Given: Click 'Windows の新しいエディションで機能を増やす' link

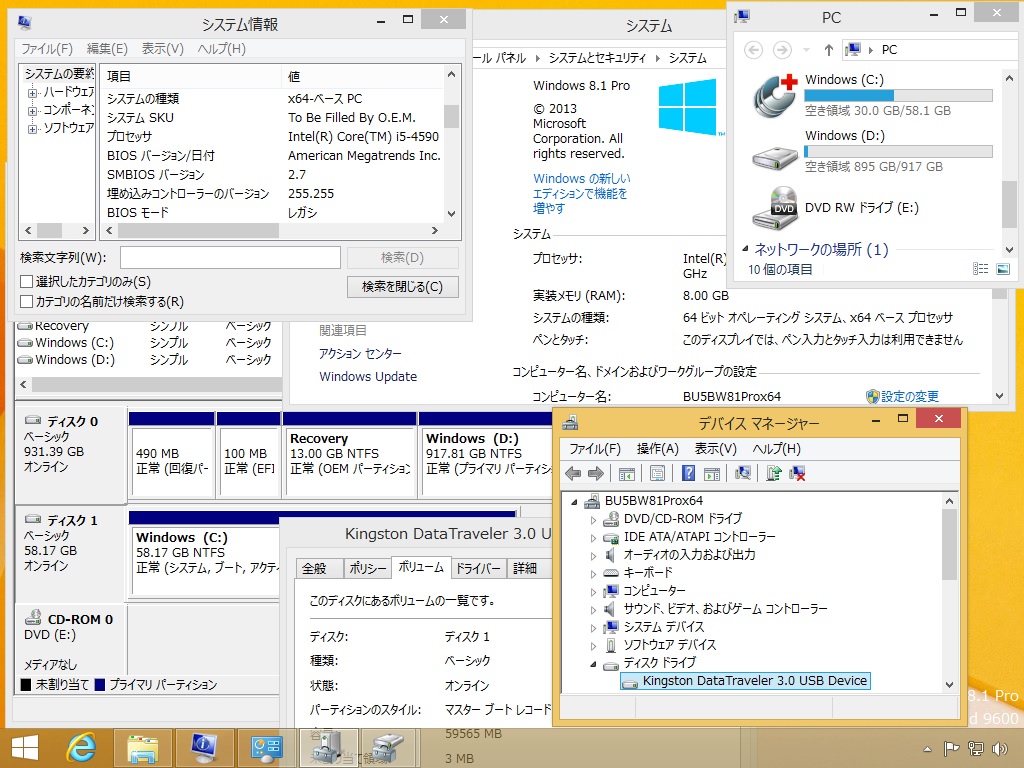Looking at the screenshot, I should (581, 193).
